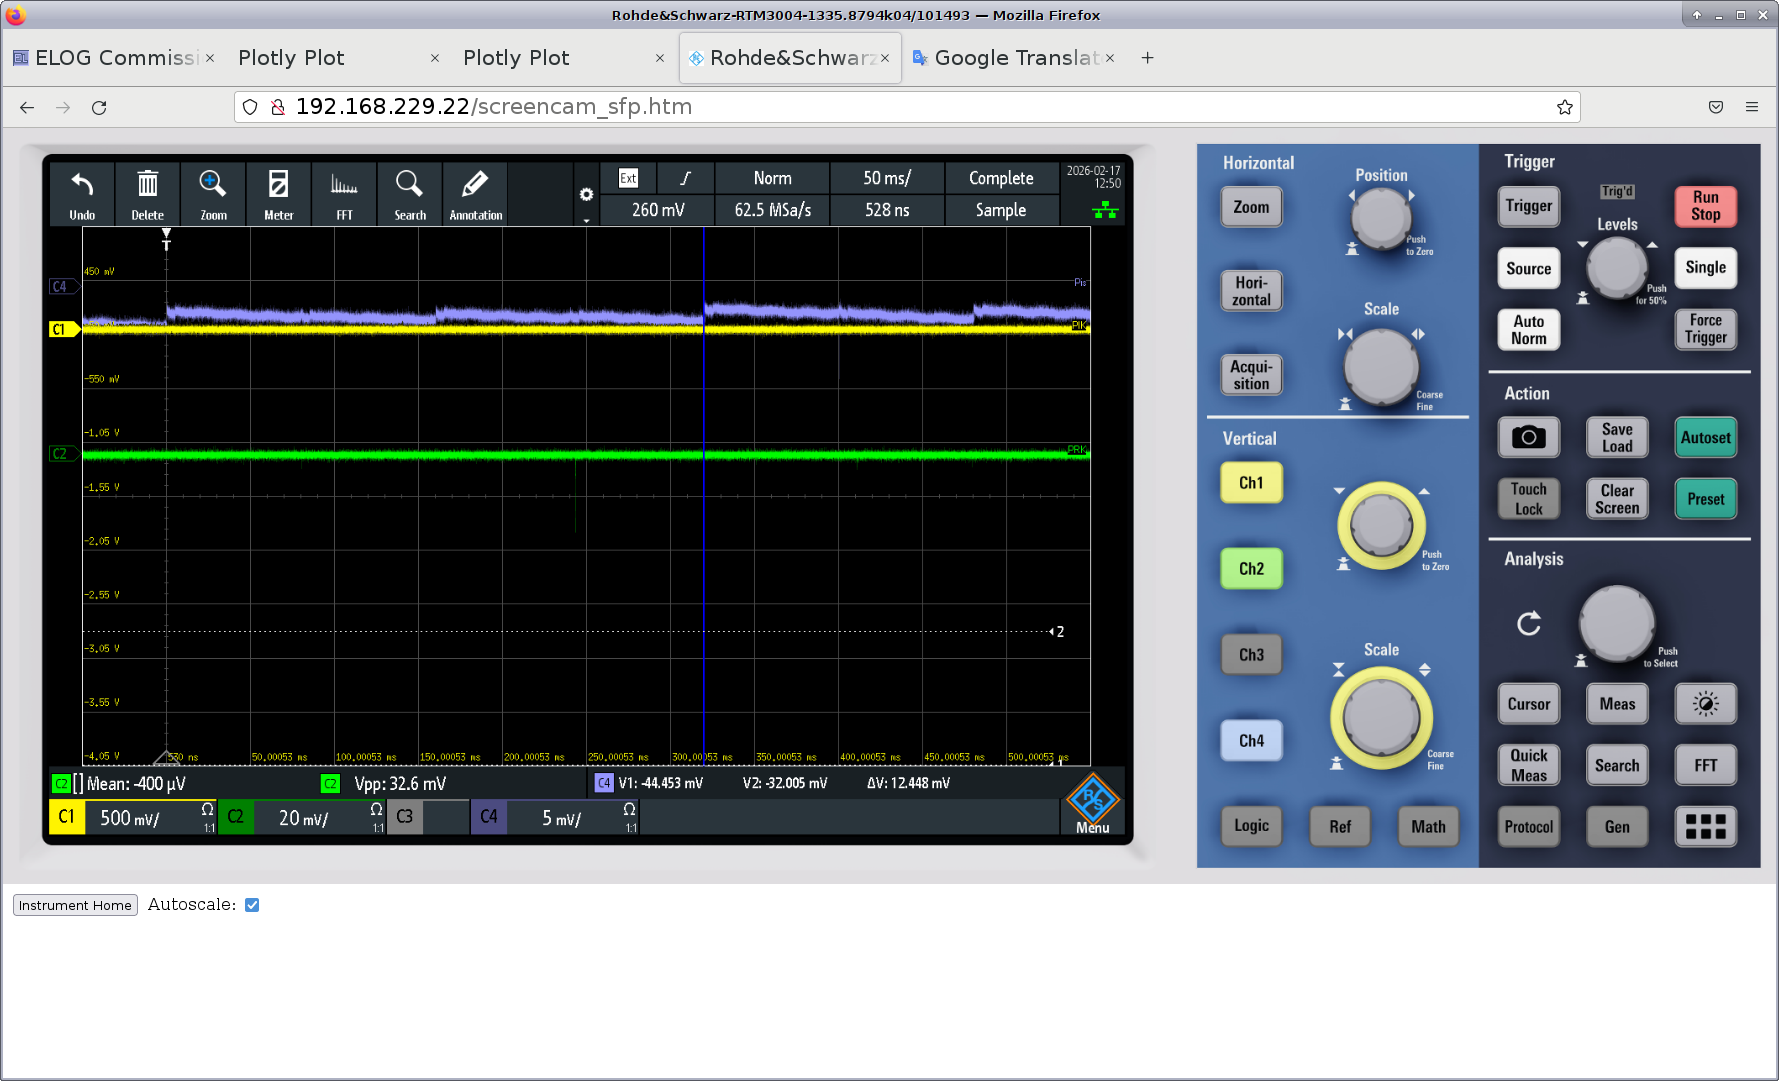Open the FFT toolbar icon

344,194
